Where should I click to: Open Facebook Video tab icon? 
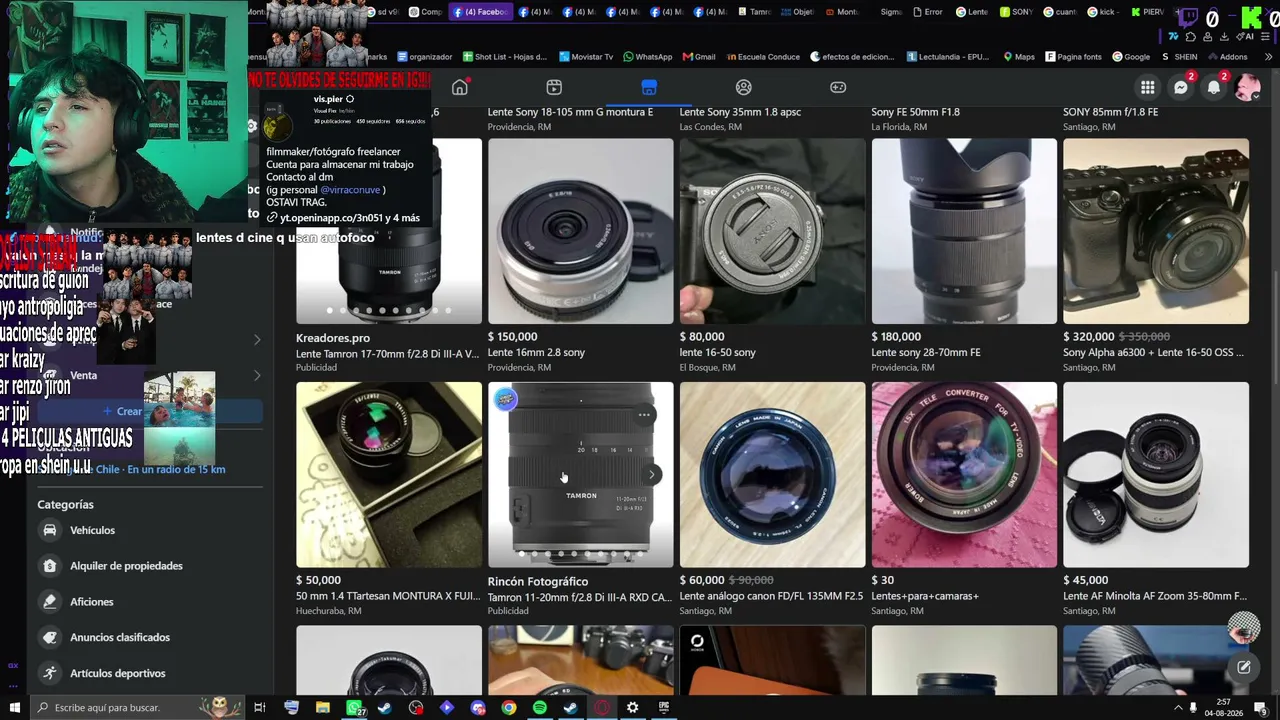coord(554,87)
